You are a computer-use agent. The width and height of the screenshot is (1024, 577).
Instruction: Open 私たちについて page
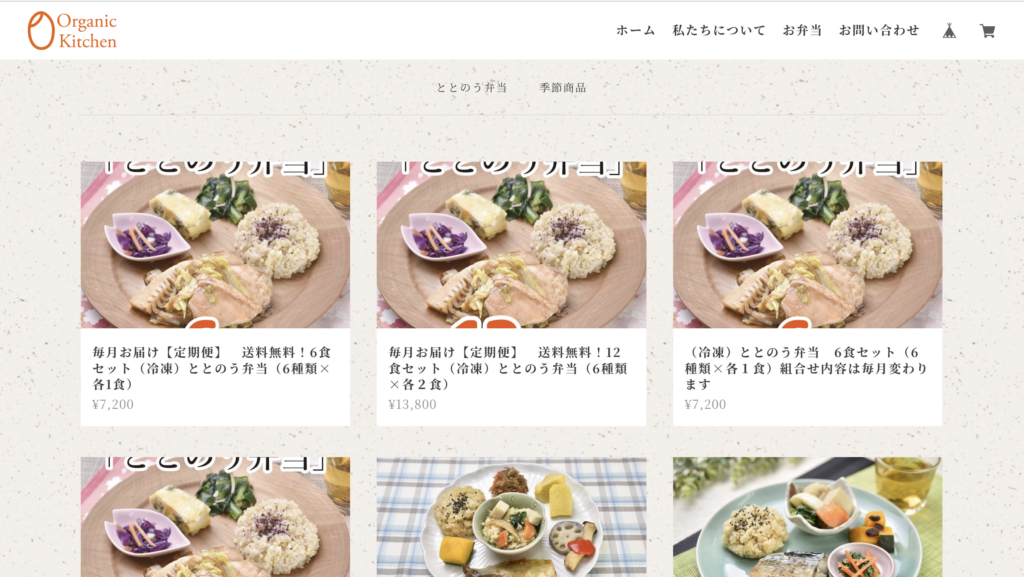click(719, 30)
